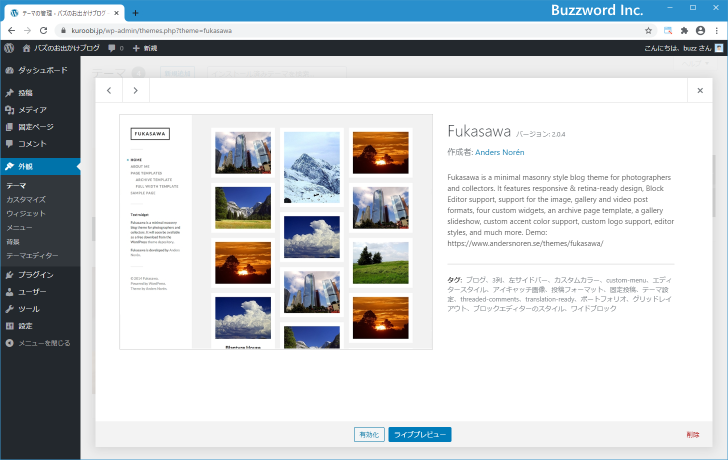Activate theme with 有効化 button
728x460 pixels.
[x=369, y=434]
